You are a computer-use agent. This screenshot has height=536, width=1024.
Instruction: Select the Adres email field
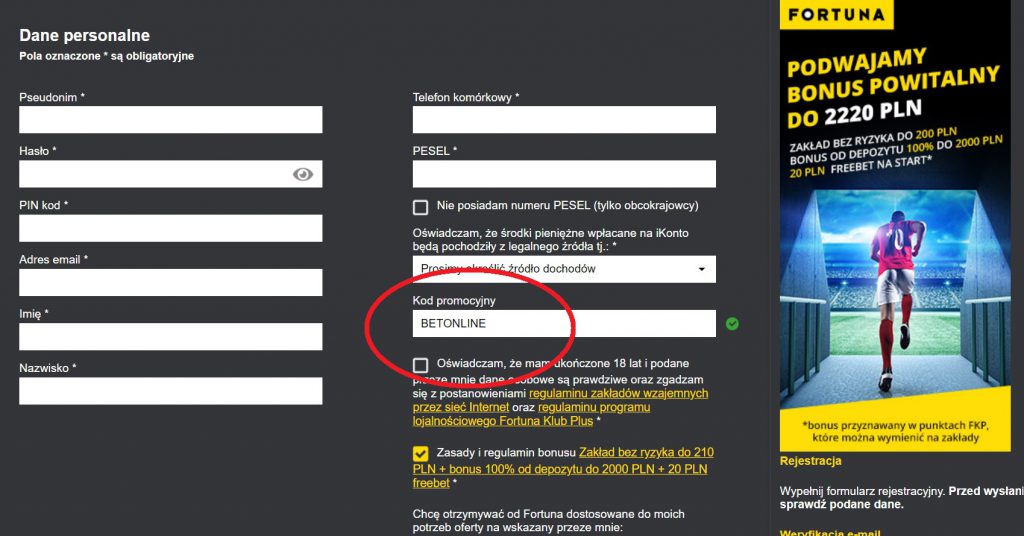click(x=170, y=282)
